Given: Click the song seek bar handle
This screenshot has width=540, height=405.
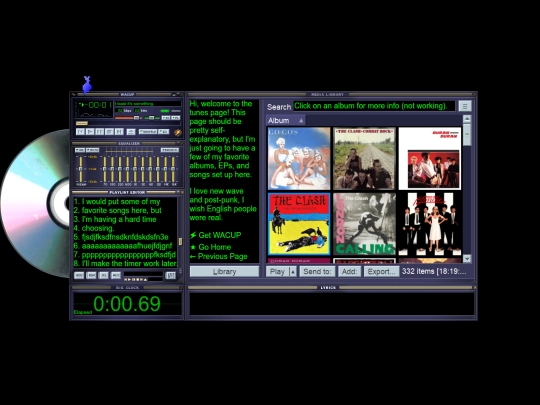Looking at the screenshot, I should pos(82,123).
